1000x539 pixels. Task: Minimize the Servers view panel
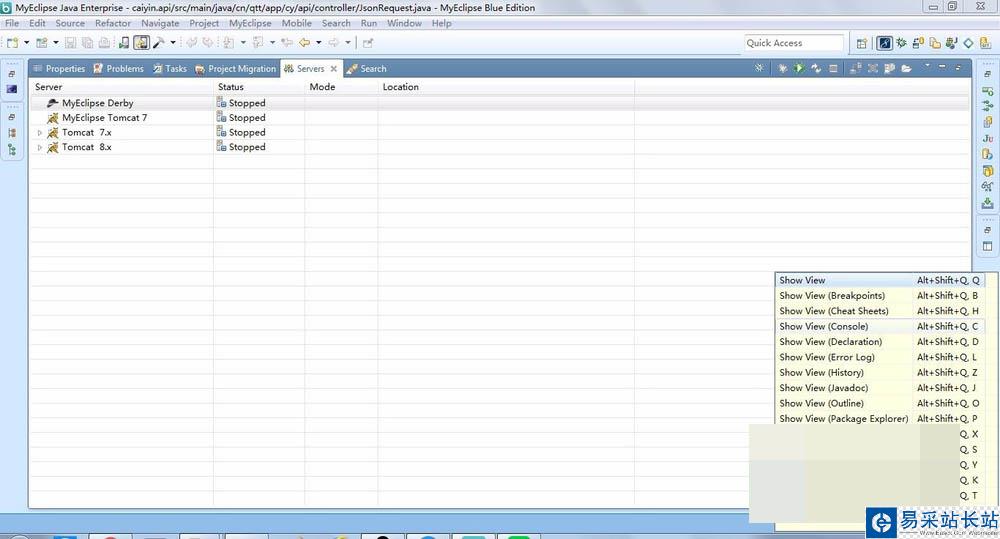coord(942,66)
